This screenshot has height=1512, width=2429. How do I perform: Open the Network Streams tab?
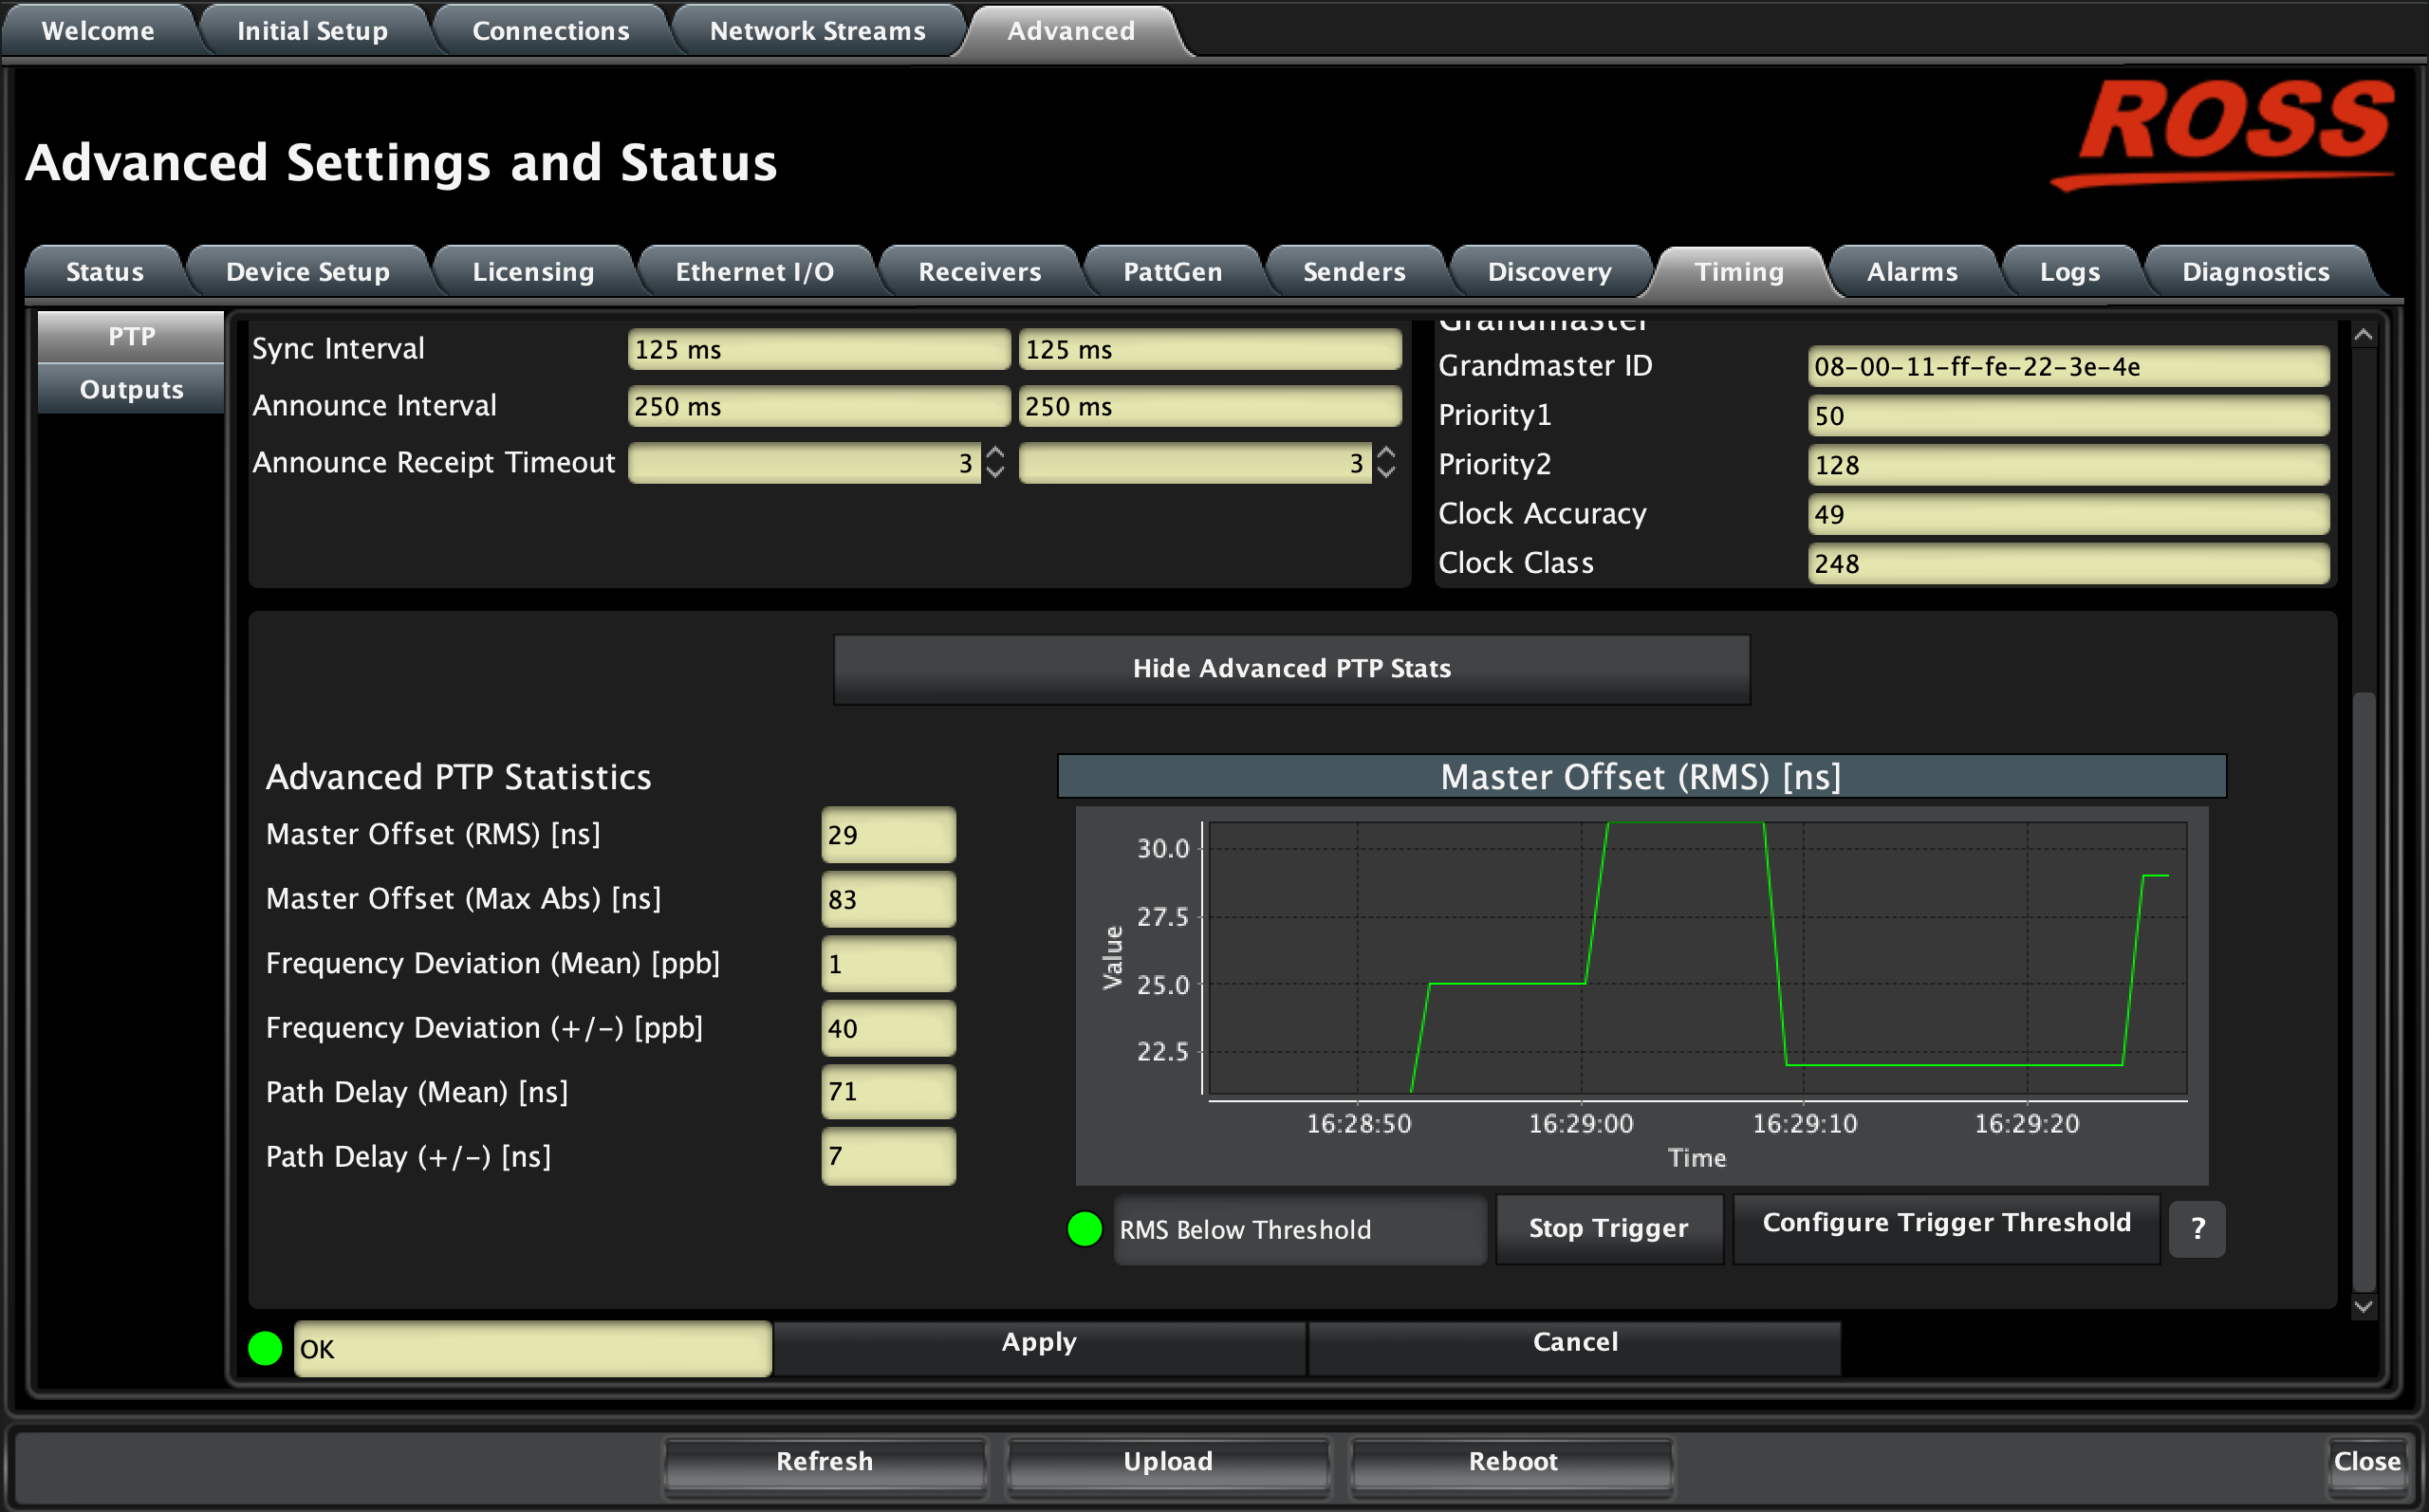[817, 31]
